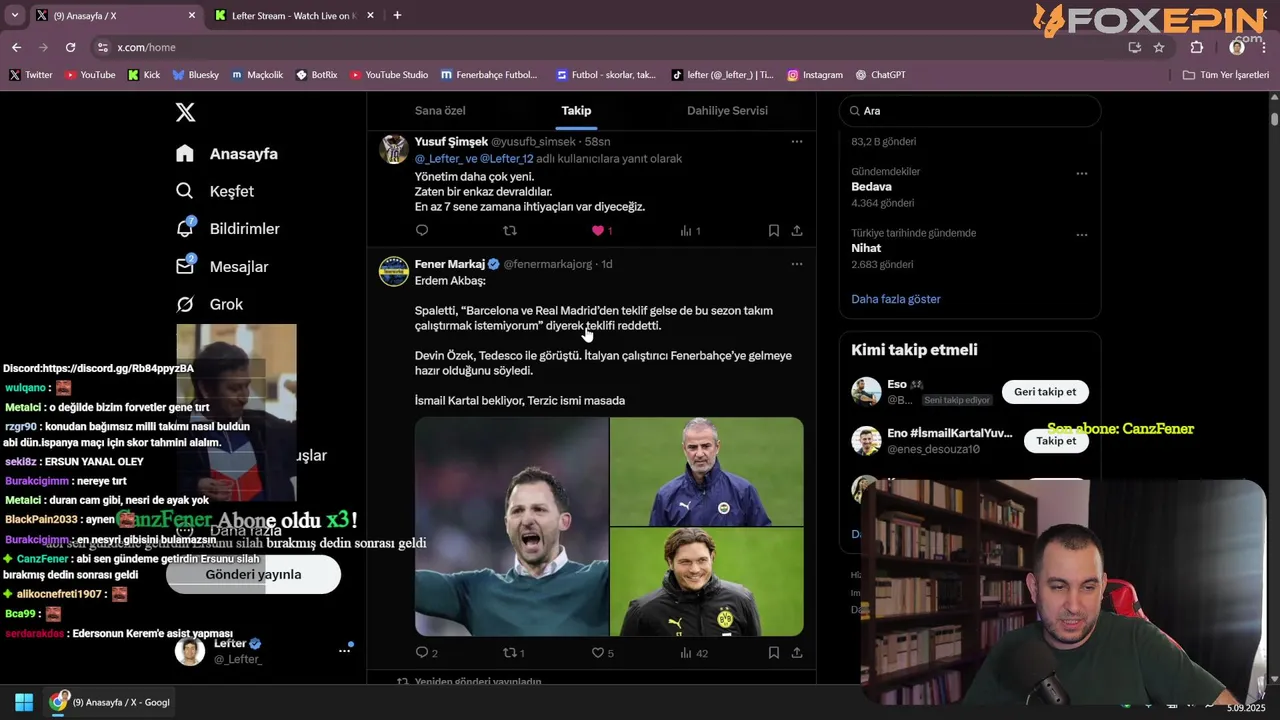Open Terzic photo in post
The height and width of the screenshot is (720, 1280).
pyautogui.click(x=707, y=582)
